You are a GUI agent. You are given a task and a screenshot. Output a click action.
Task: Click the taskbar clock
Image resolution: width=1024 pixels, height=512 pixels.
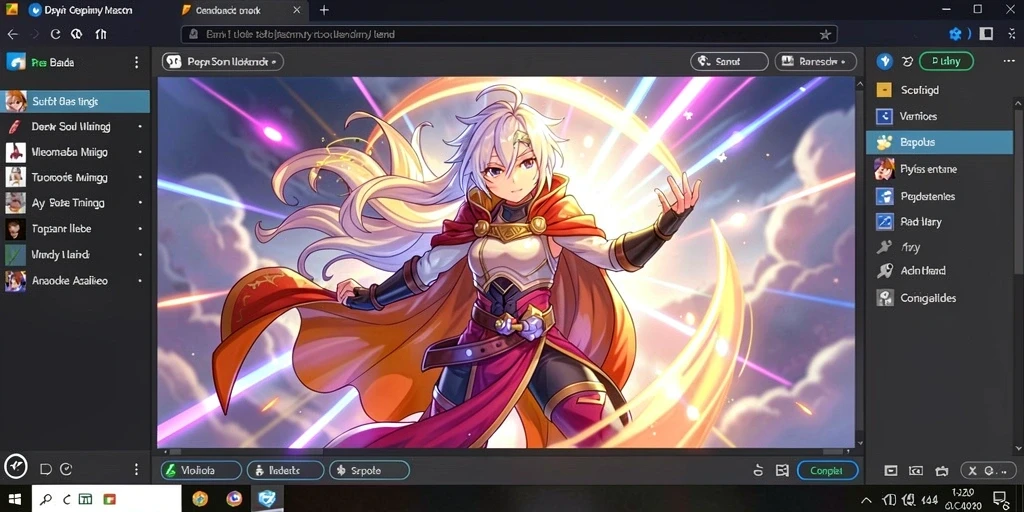click(963, 500)
